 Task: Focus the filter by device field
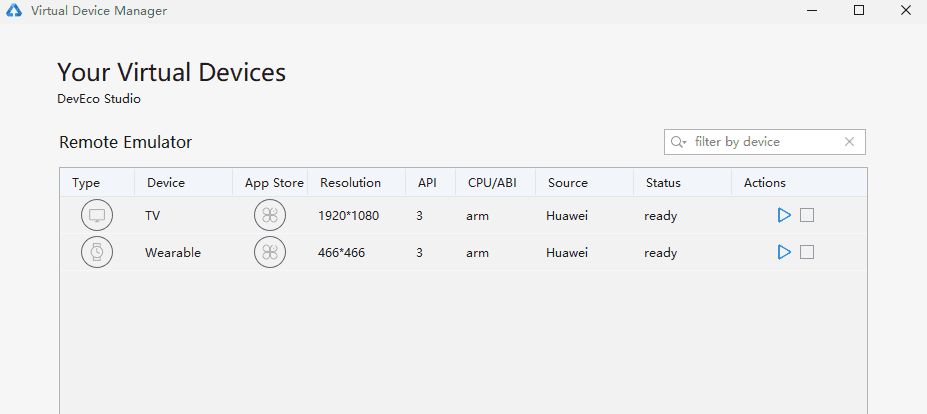(765, 142)
